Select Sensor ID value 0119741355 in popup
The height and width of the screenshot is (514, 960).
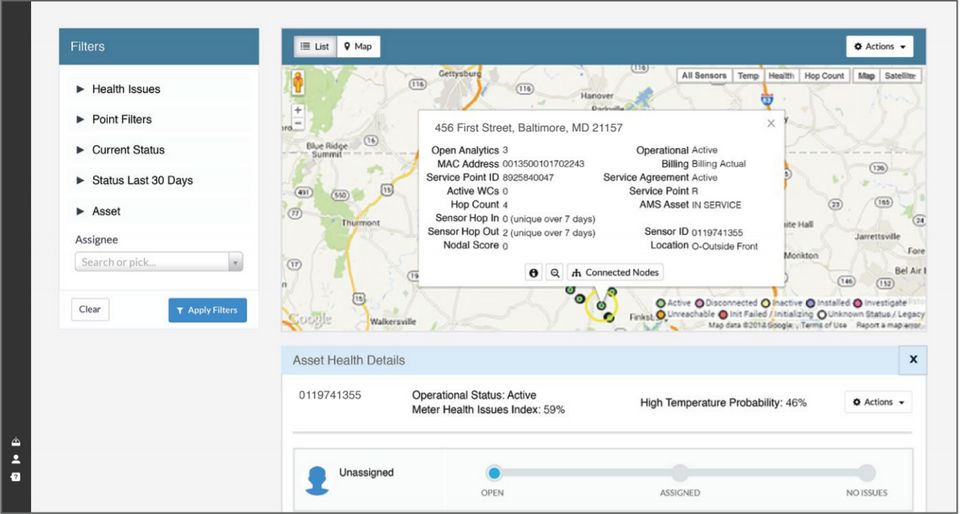[x=717, y=233]
